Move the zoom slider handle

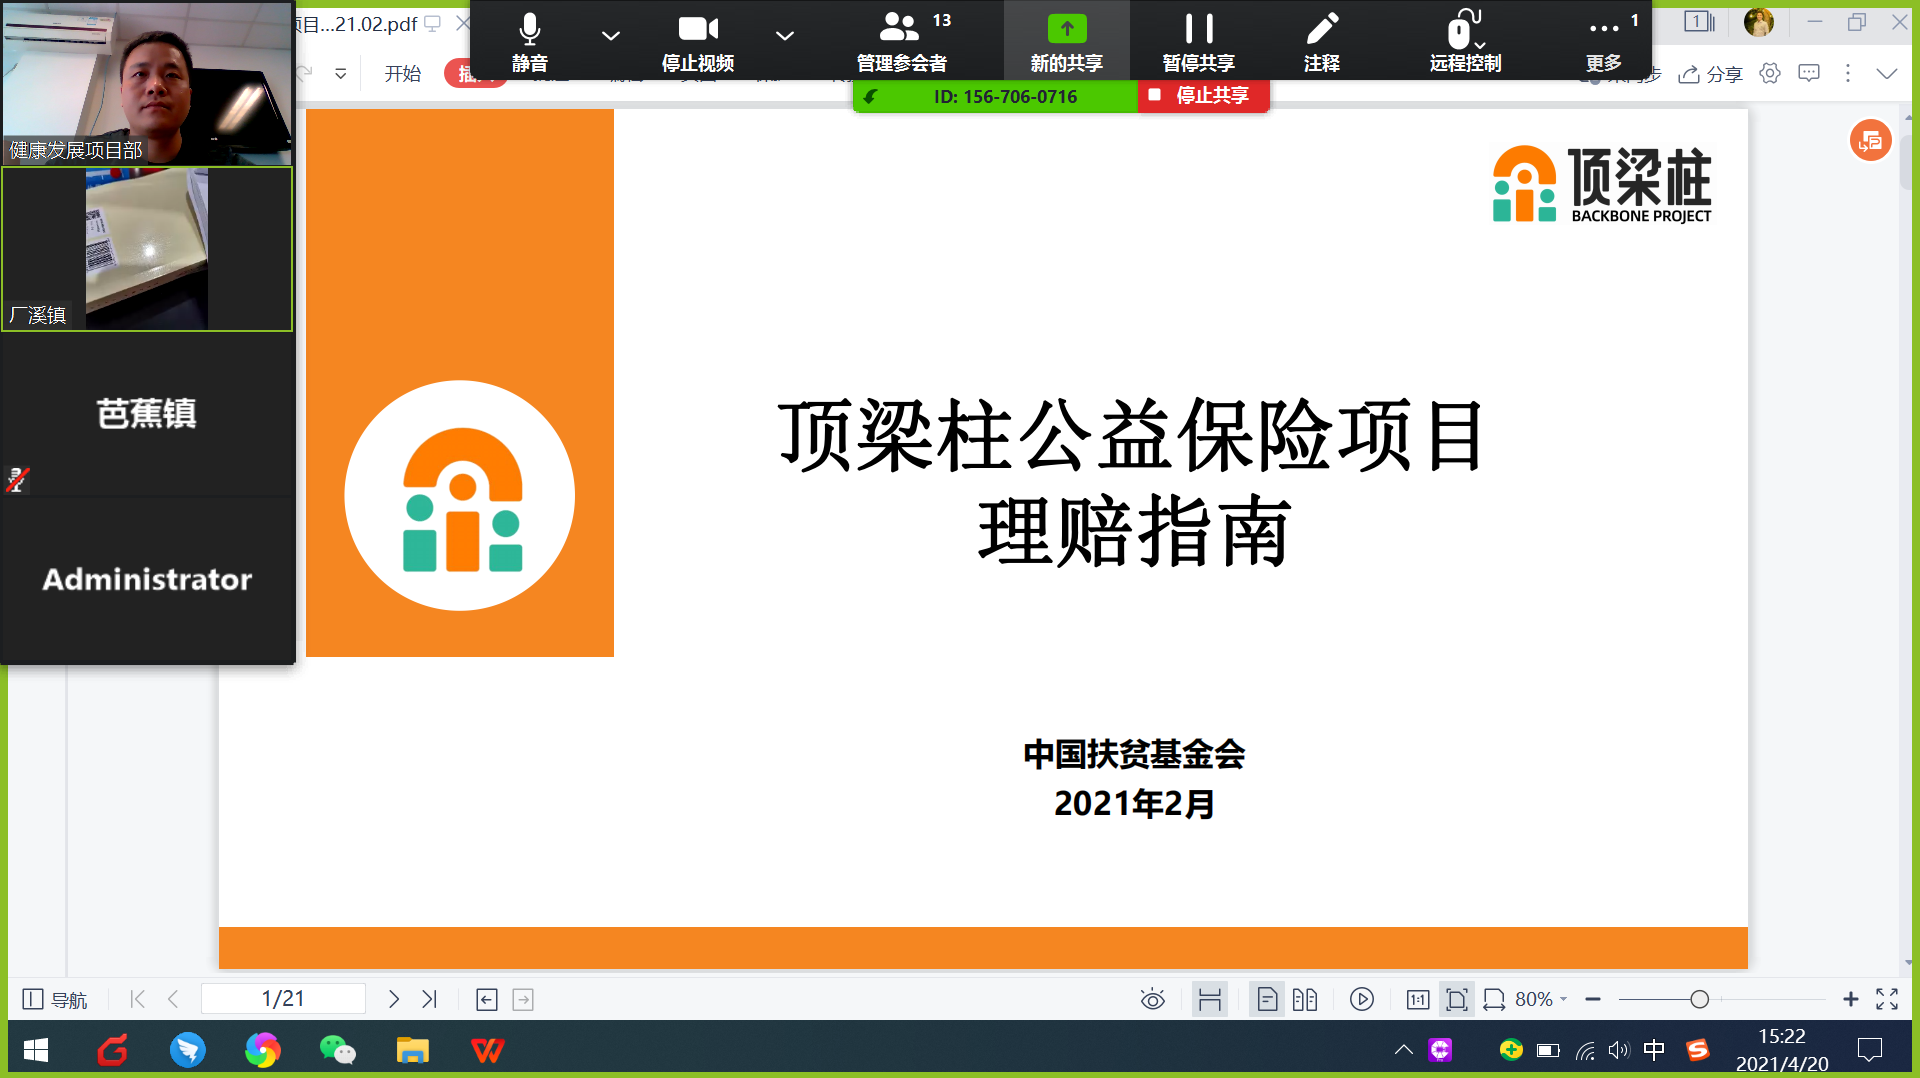[1699, 1000]
